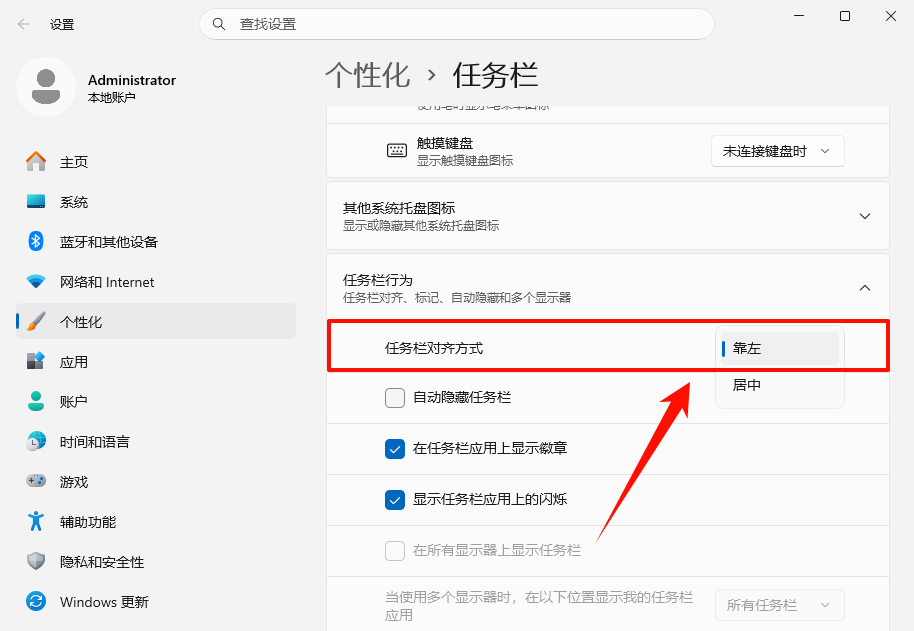Open 系统 settings category
This screenshot has height=631, width=914.
click(156, 202)
